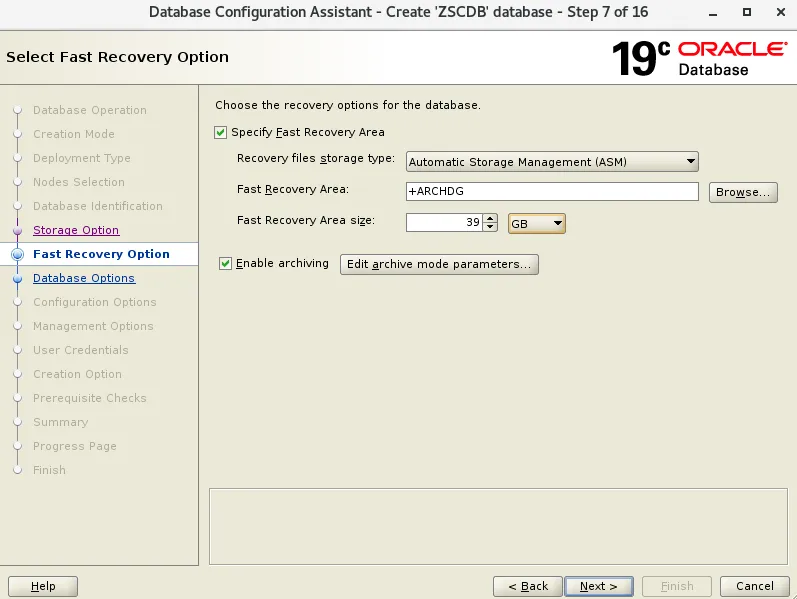Go to the Database Options step

(x=84, y=278)
